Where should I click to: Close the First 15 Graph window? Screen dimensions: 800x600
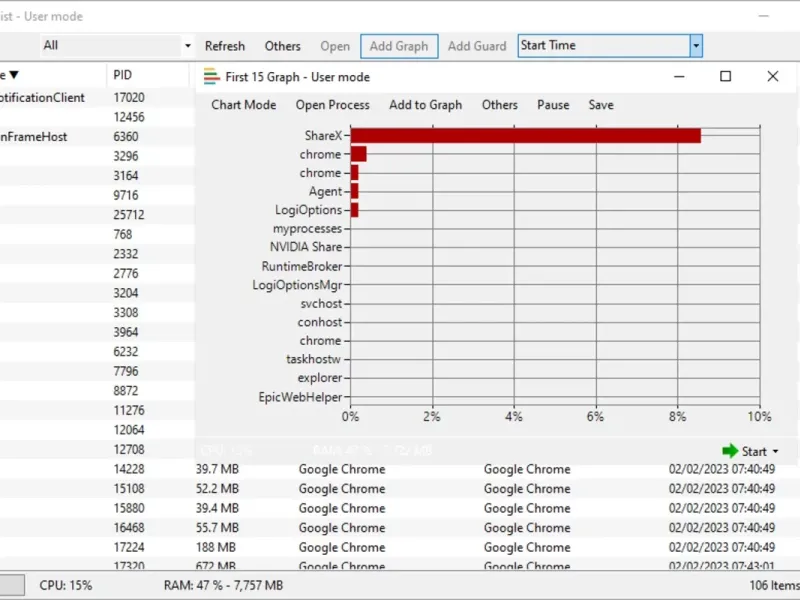pyautogui.click(x=773, y=77)
